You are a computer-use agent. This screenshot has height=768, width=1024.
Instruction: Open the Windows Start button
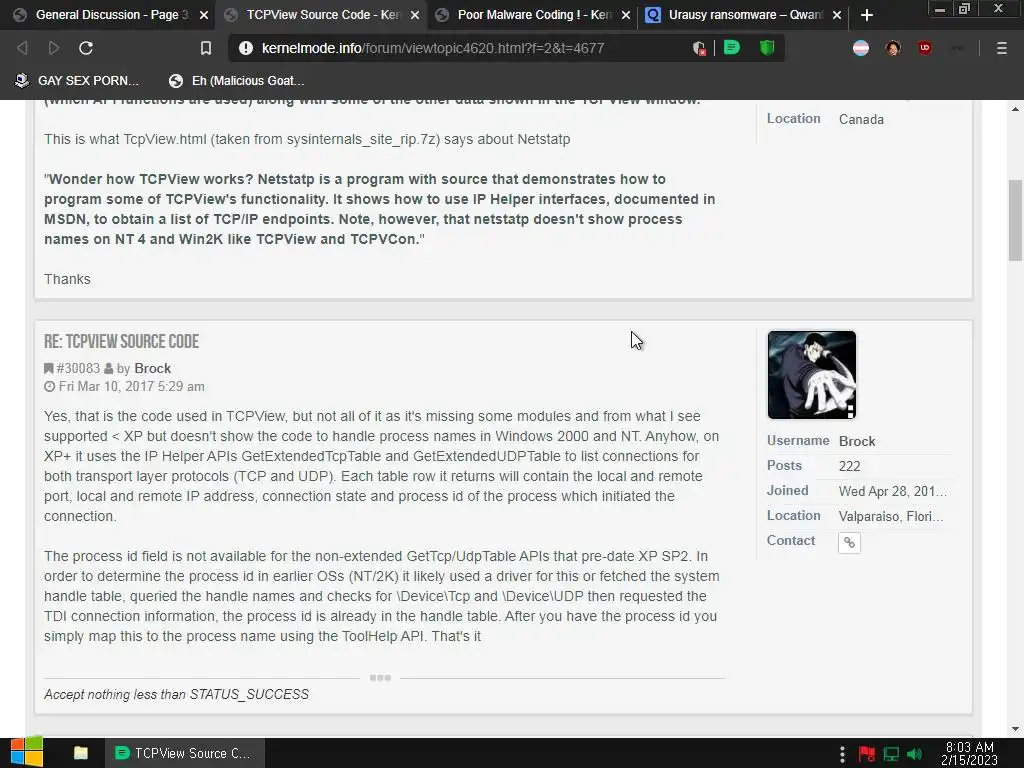click(x=27, y=752)
